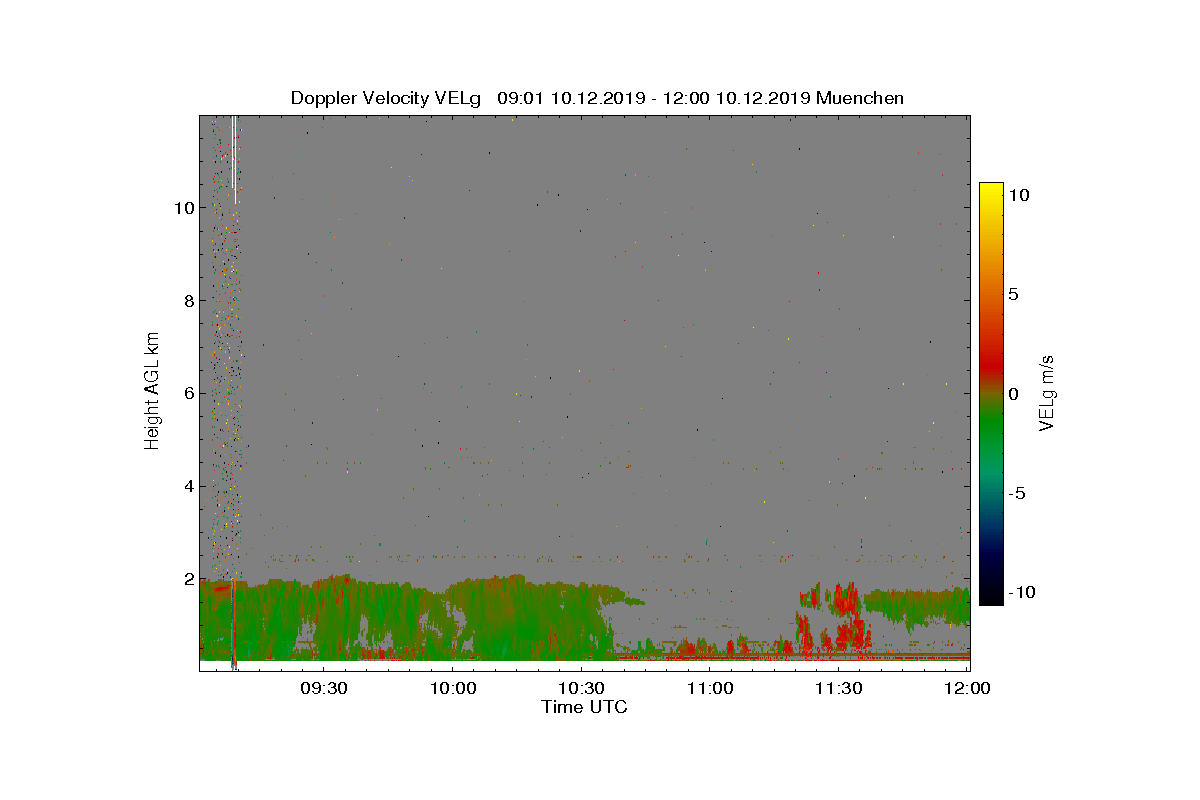Click the 11:30 time axis label
Viewport: 1200px width, 800px height.
839,689
